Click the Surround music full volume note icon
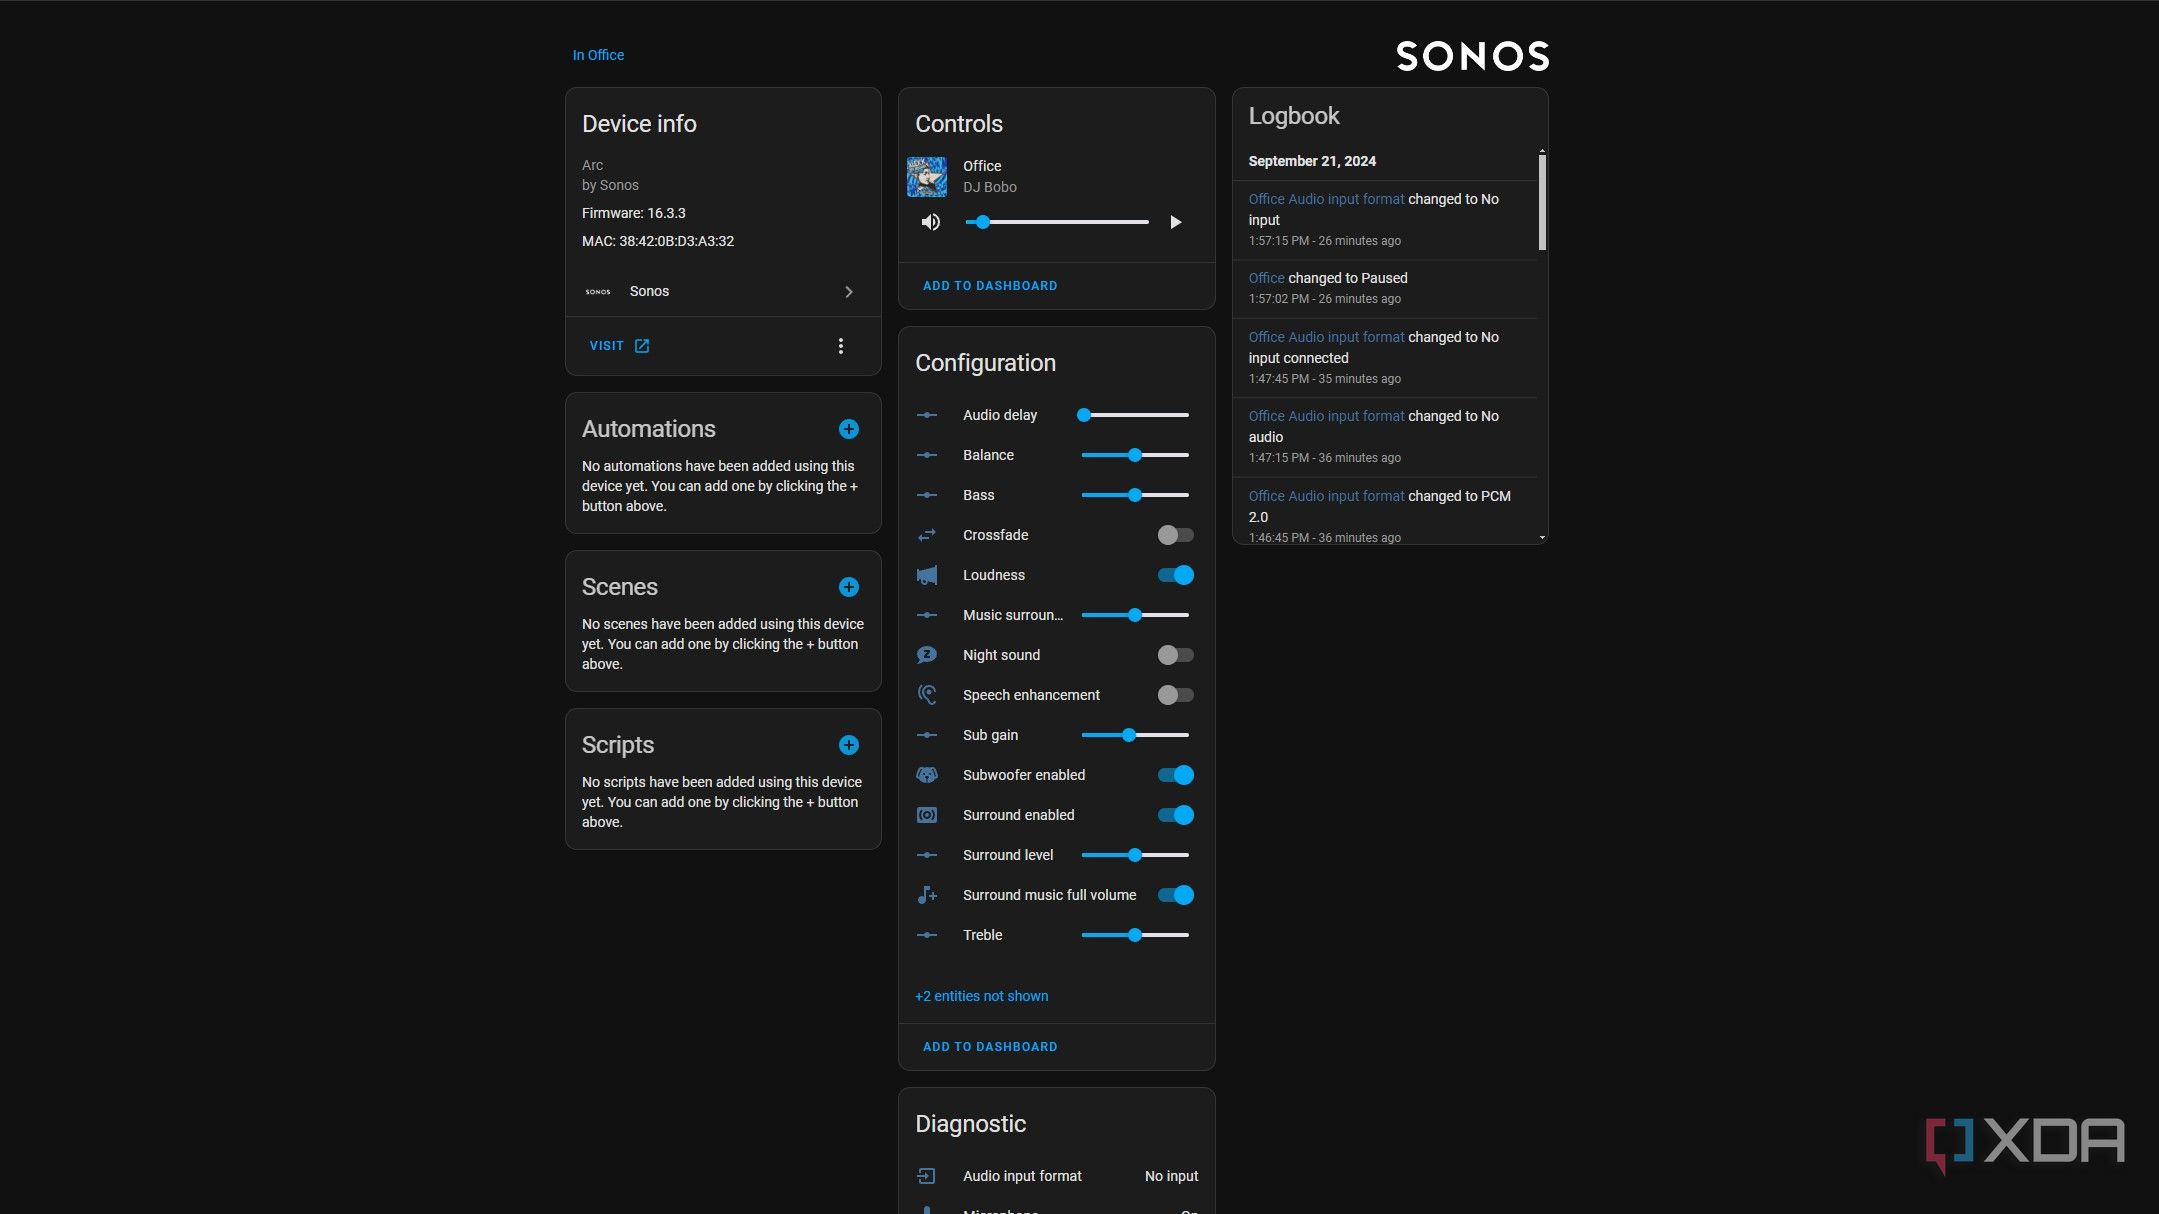 [927, 895]
